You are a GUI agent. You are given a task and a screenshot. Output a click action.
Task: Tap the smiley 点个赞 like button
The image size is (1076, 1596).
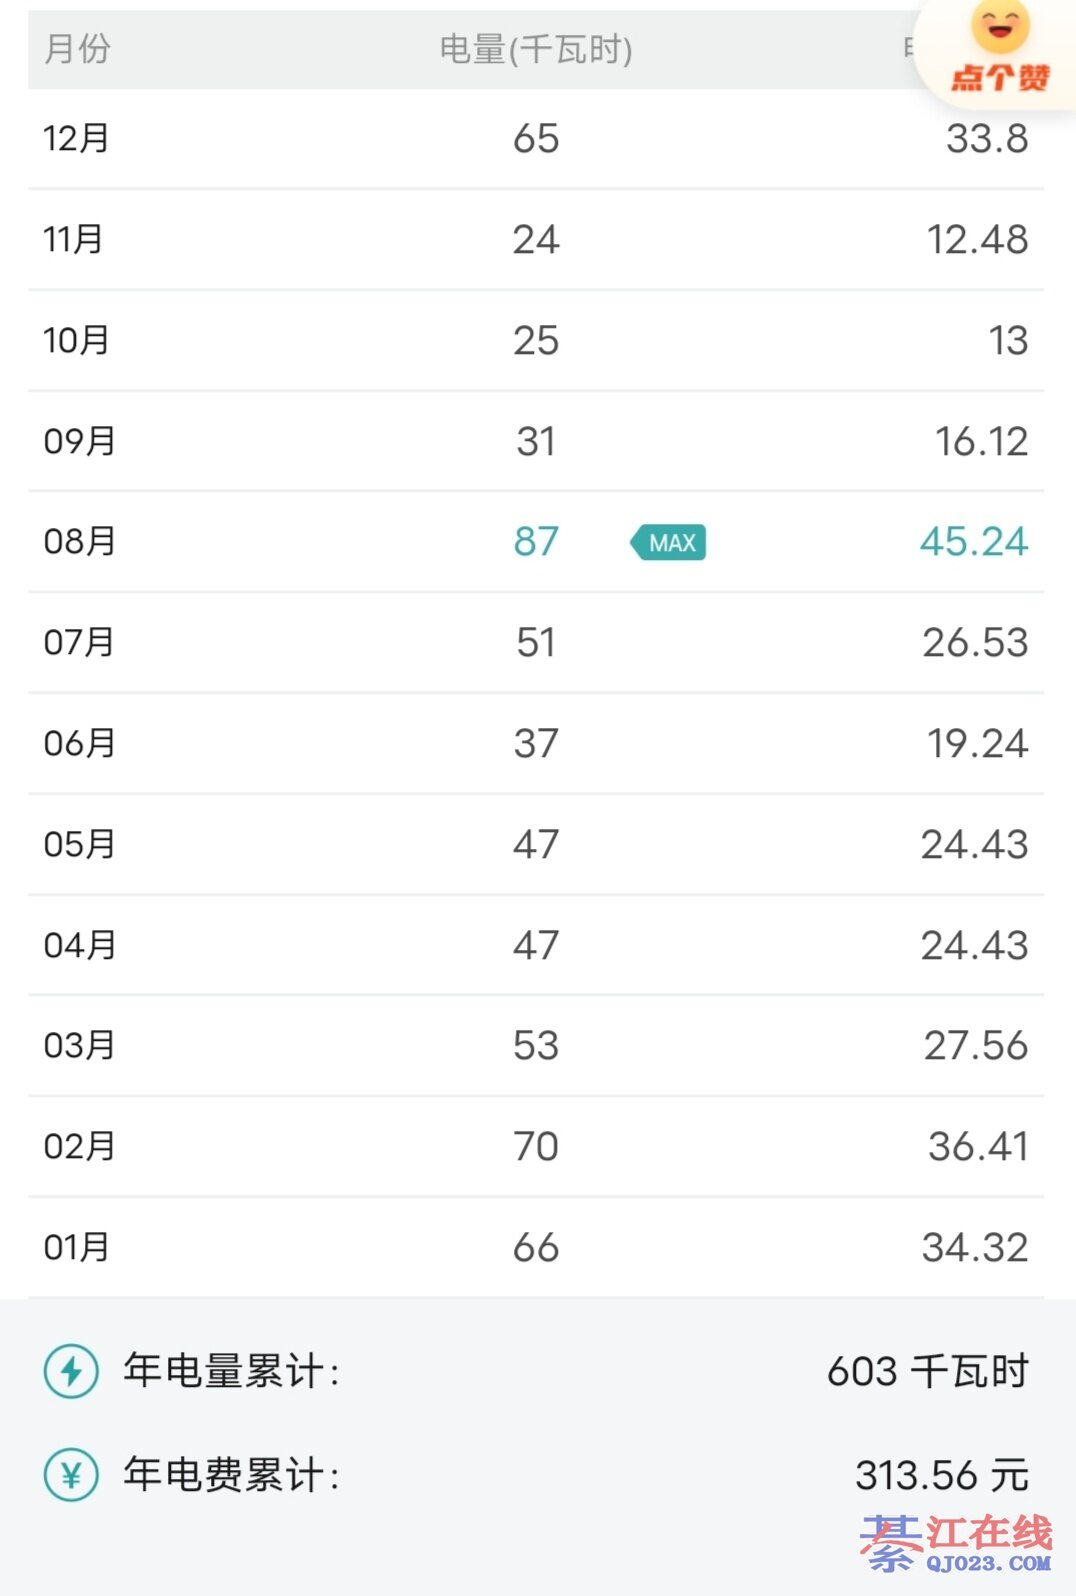tap(999, 50)
